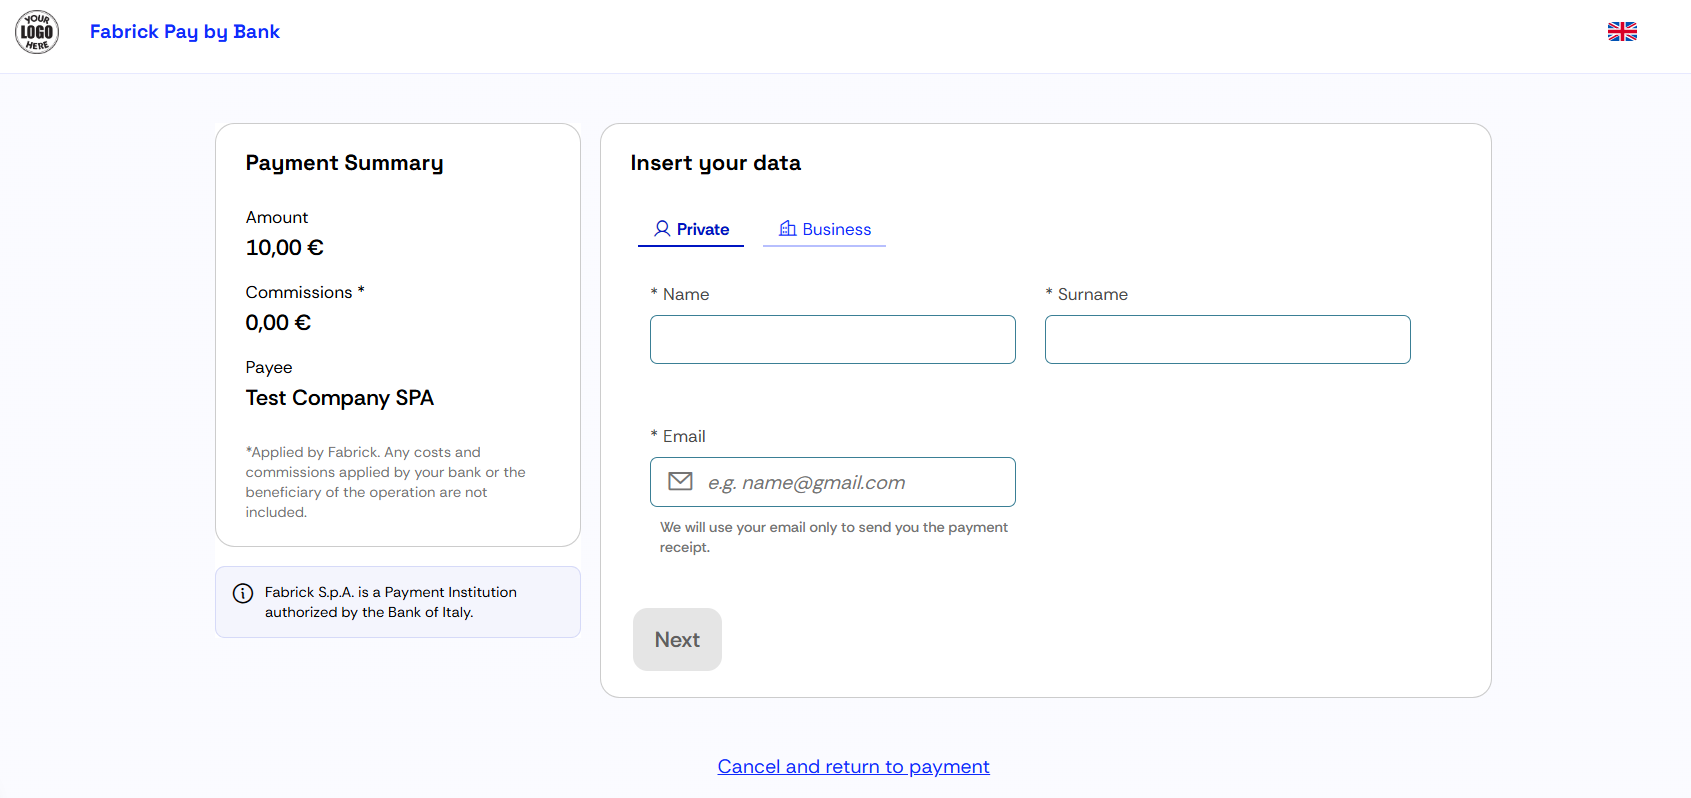Click the Payment Summary heading
Image resolution: width=1691 pixels, height=798 pixels.
[345, 163]
